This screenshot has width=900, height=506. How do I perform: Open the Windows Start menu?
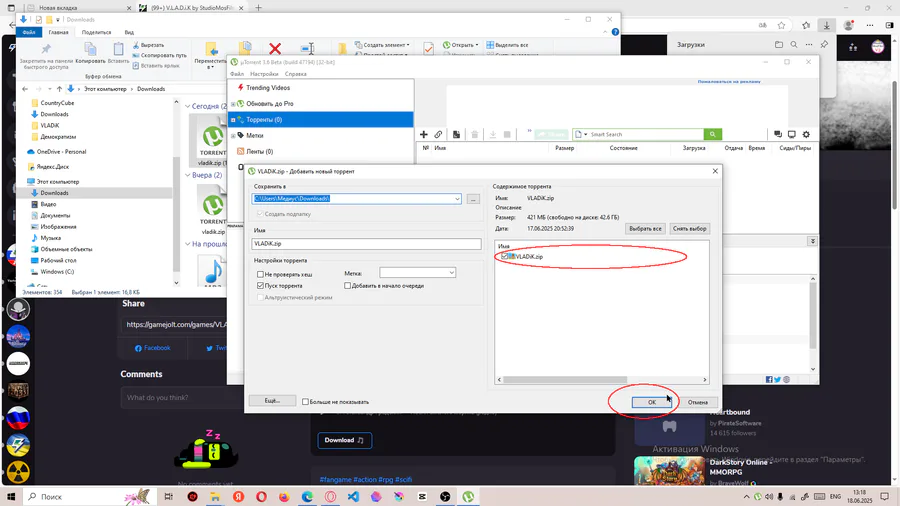11,497
